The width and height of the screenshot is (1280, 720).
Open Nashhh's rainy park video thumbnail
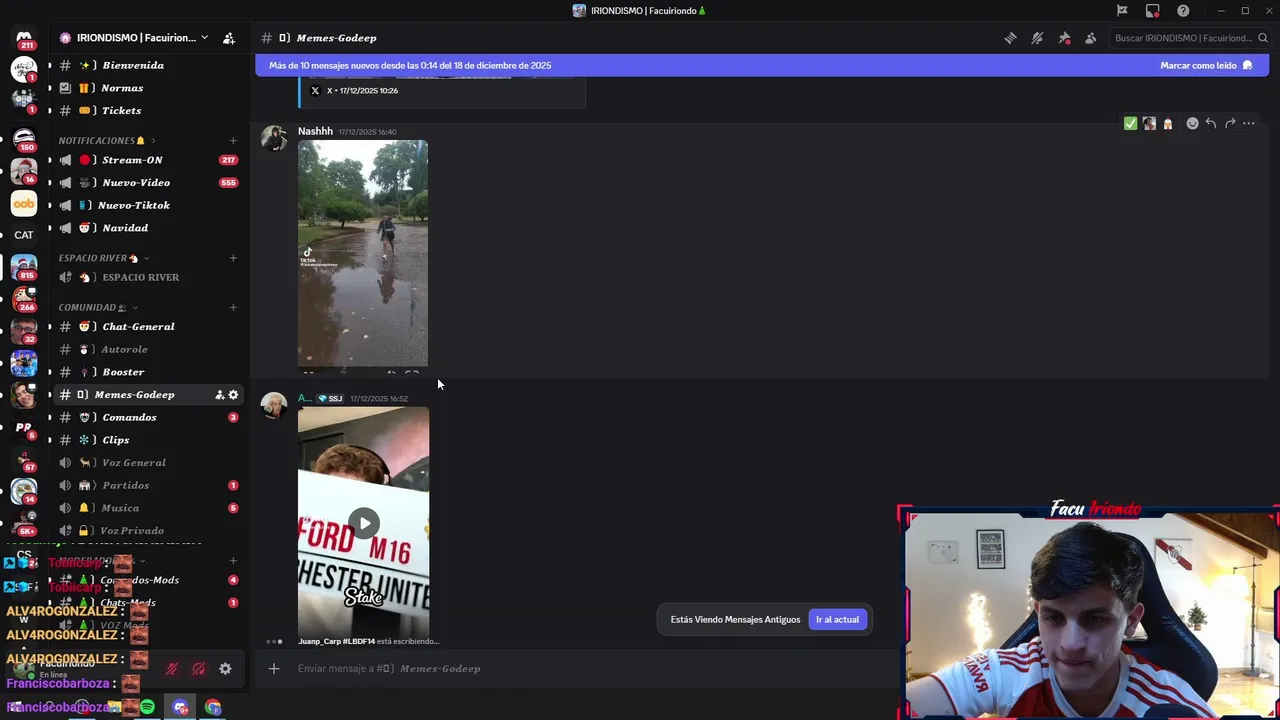click(363, 254)
